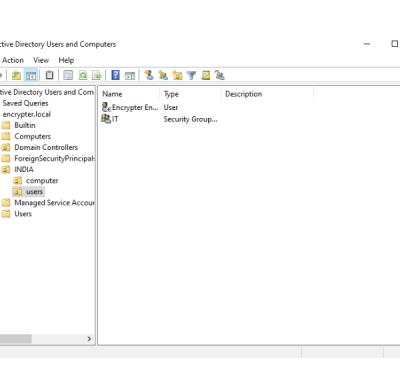Create a new user with the toolbar icon
This screenshot has height=380, width=400.
point(149,75)
